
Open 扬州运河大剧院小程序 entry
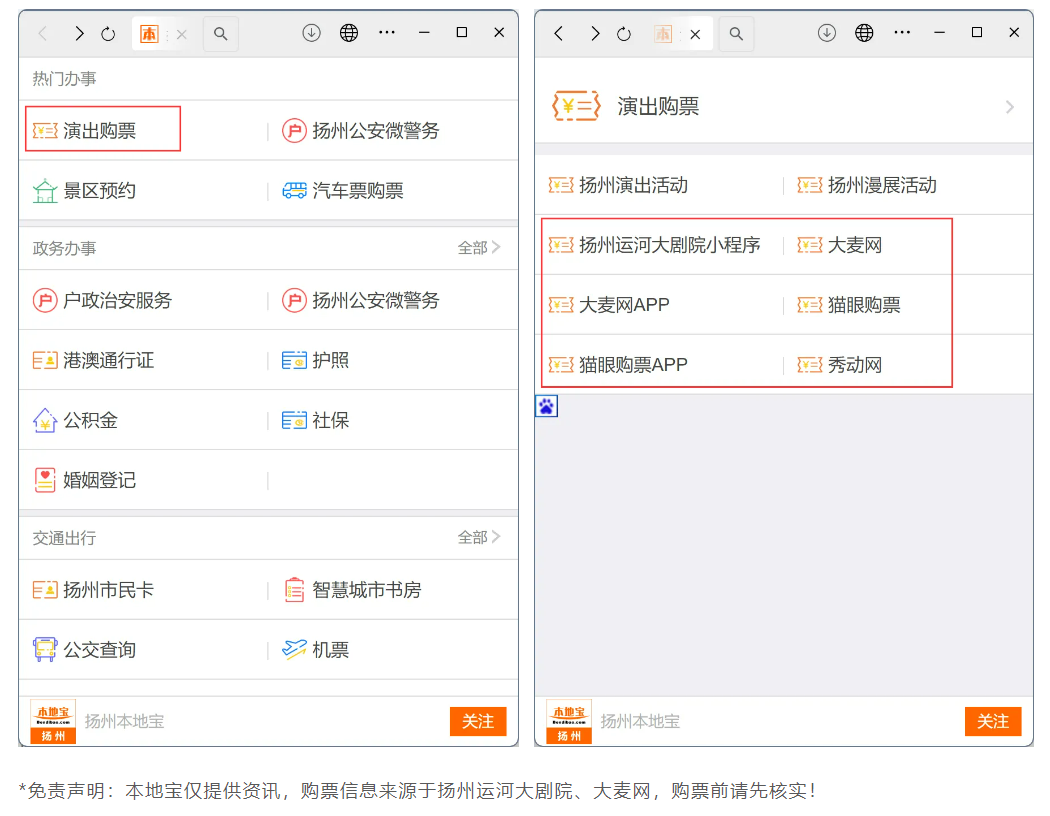point(654,245)
